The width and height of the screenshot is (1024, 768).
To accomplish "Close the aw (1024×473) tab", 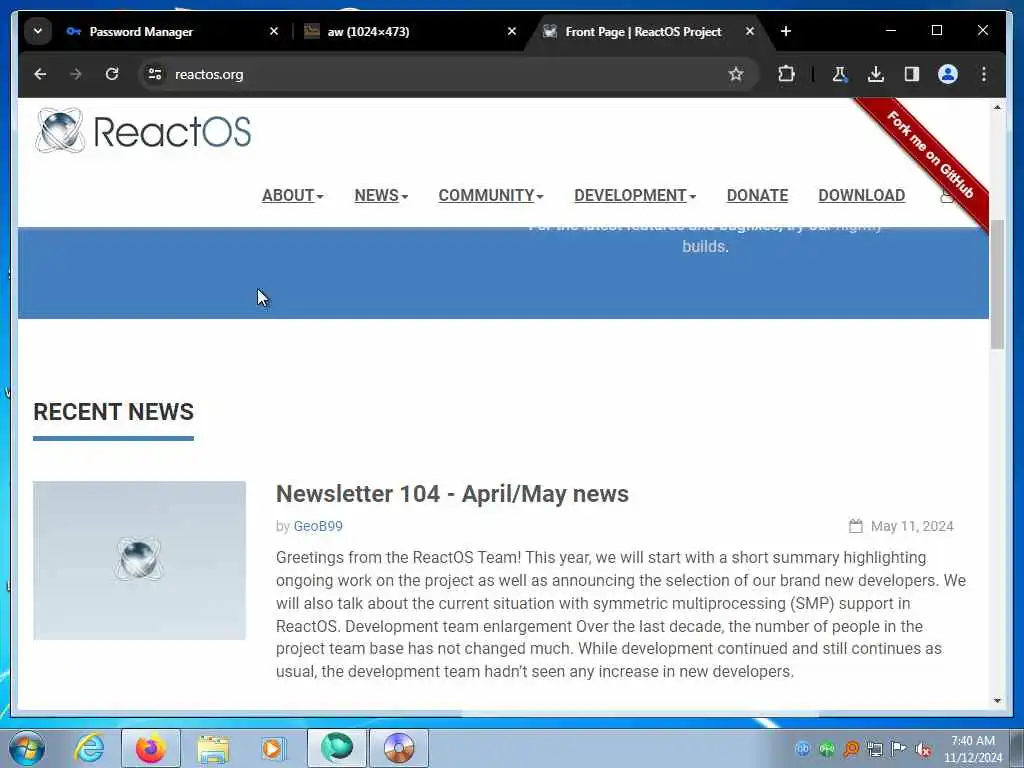I will [x=512, y=31].
